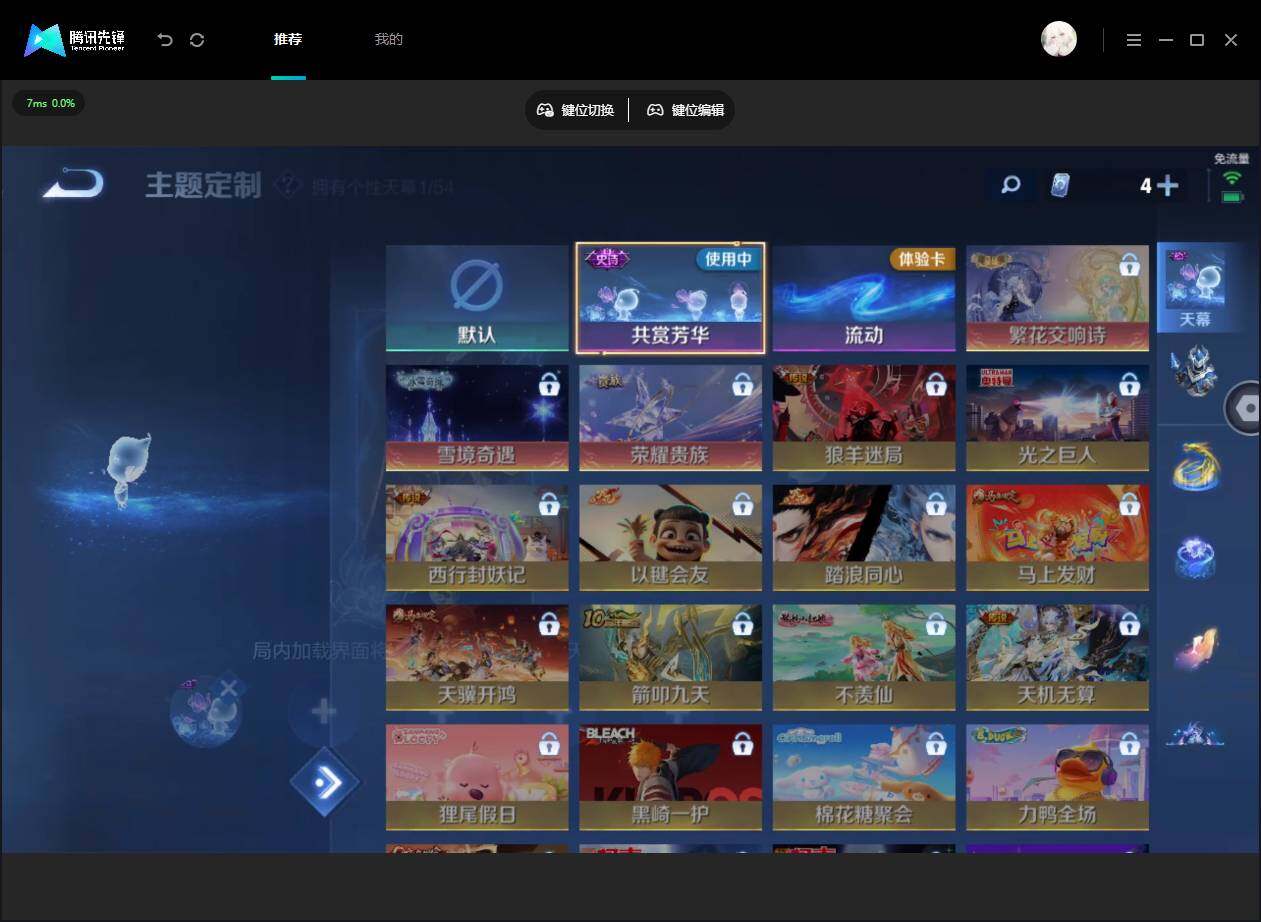Go back with the undo arrow icon
This screenshot has height=922, width=1261.
pyautogui.click(x=165, y=40)
